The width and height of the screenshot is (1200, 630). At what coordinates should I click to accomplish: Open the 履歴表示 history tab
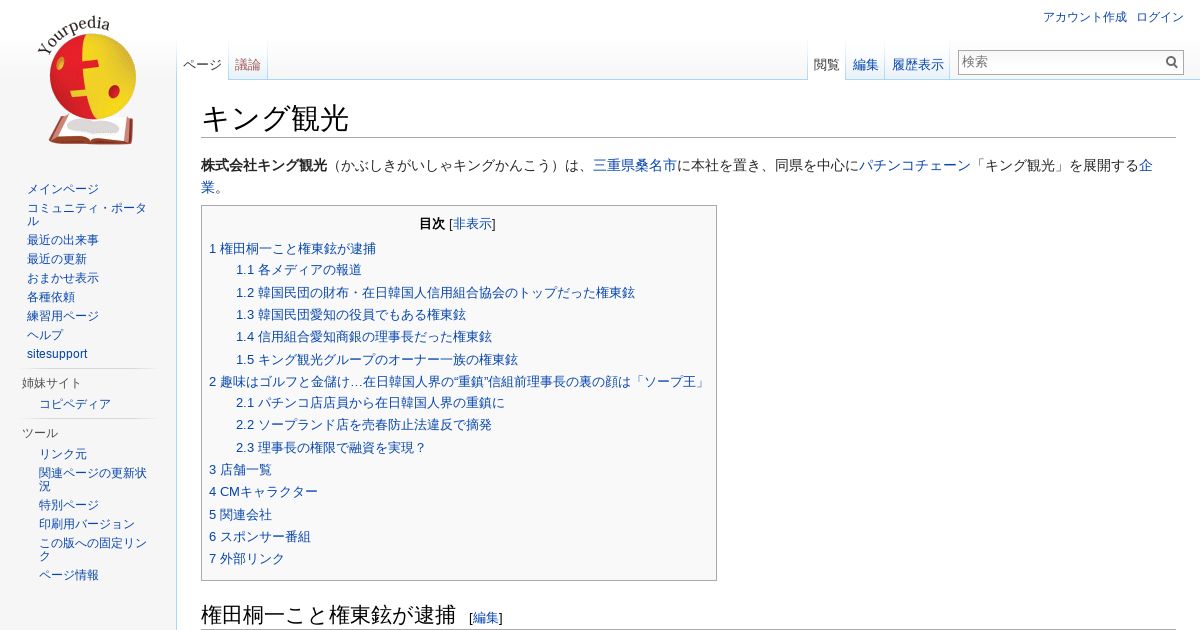pos(918,65)
